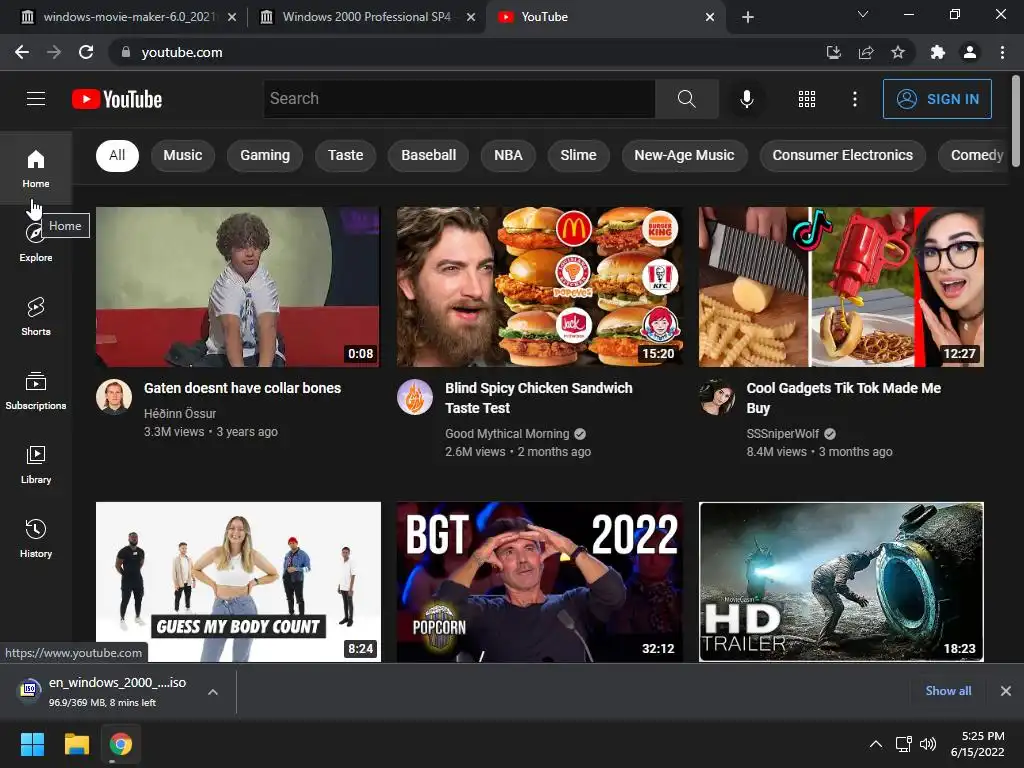The width and height of the screenshot is (1024, 768).
Task: Open Explore in the sidebar
Action: click(x=36, y=242)
